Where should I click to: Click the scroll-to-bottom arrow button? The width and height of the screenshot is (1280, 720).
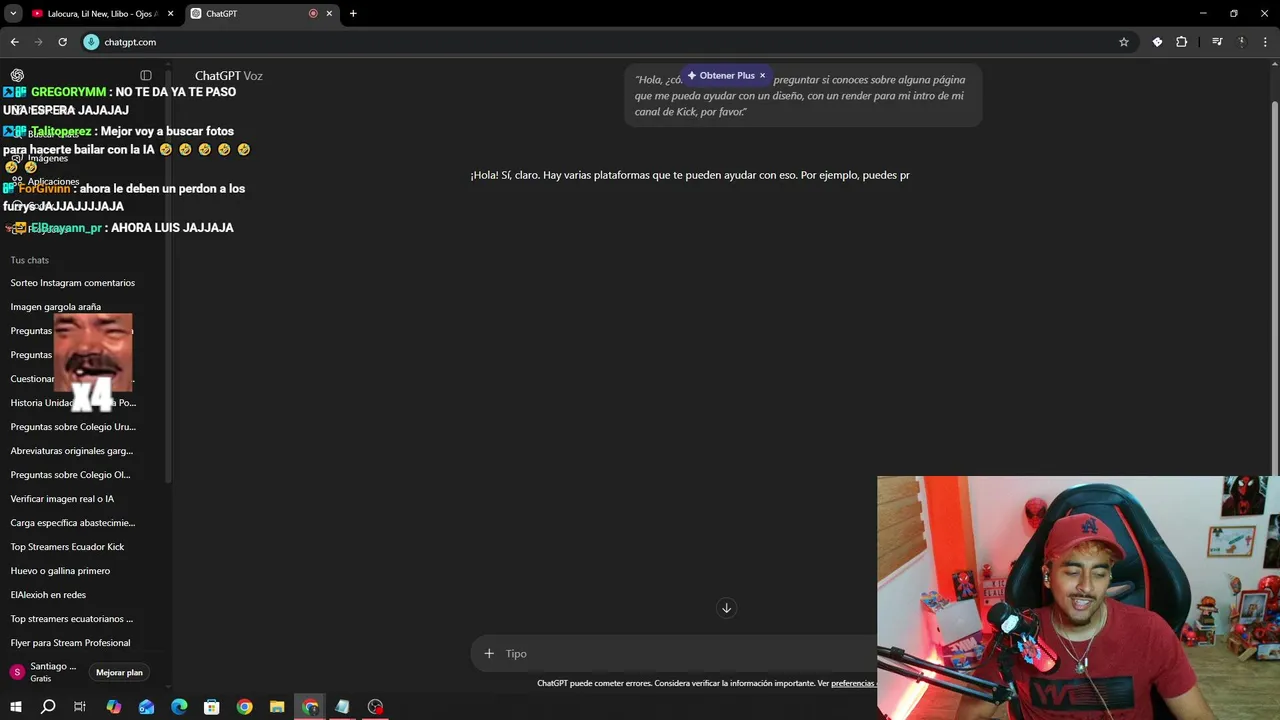pyautogui.click(x=727, y=608)
